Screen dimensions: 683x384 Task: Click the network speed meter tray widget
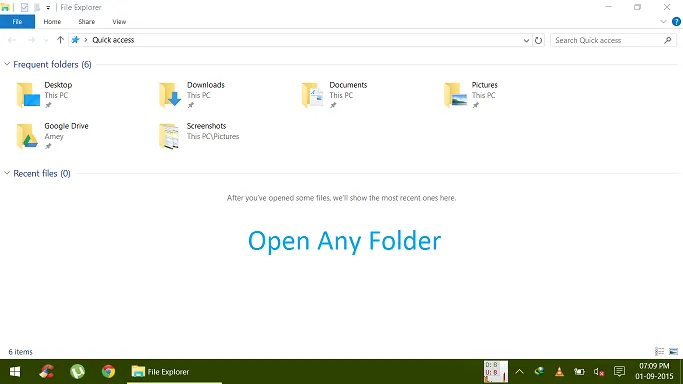[x=496, y=371]
